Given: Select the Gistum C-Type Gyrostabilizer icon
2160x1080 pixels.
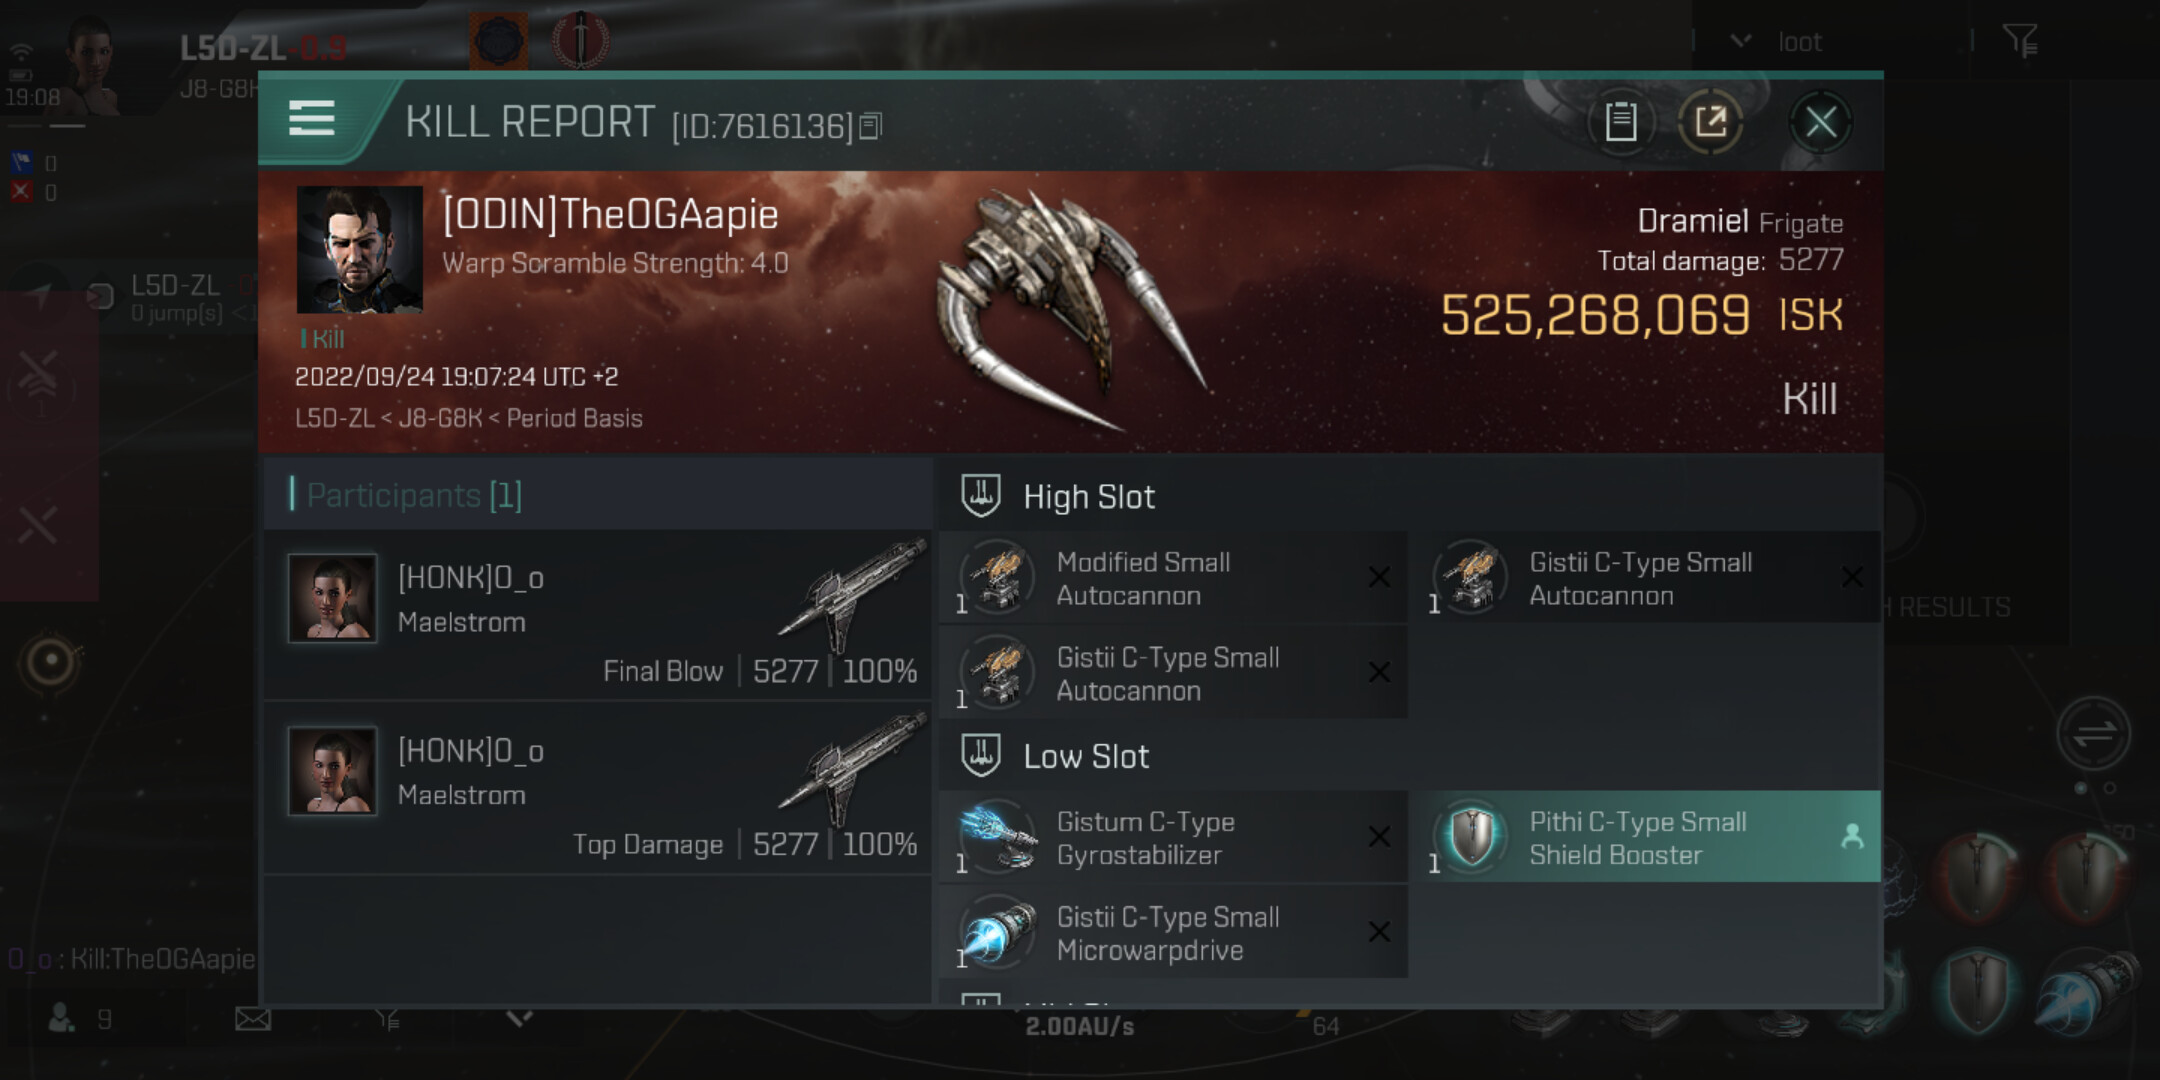Looking at the screenshot, I should [997, 837].
